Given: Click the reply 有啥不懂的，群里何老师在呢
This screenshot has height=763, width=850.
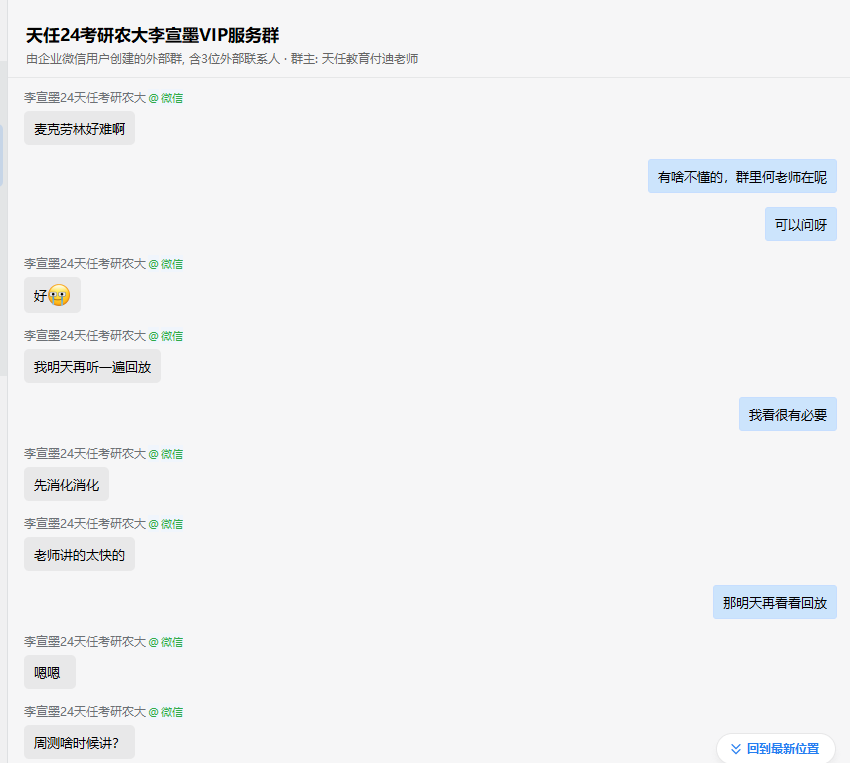Looking at the screenshot, I should [x=742, y=177].
